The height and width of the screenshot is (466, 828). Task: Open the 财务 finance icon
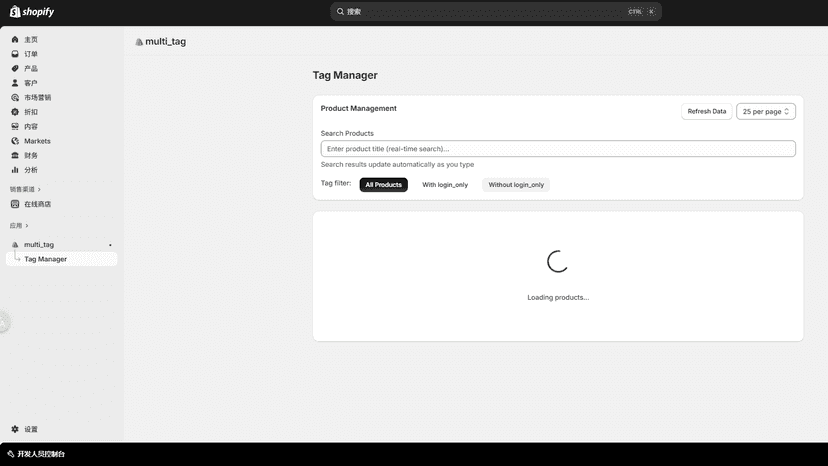15,155
